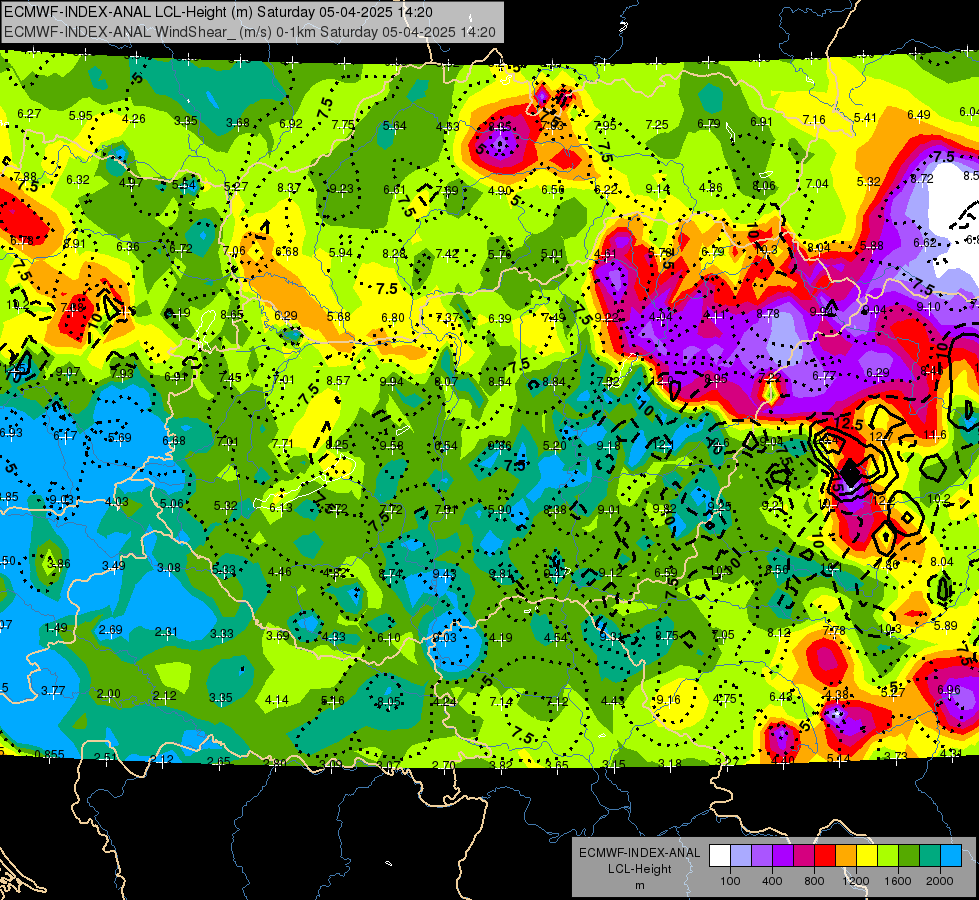Click the WindShear_ (m/s) 0-1km header line
This screenshot has height=900, width=979.
pyautogui.click(x=250, y=32)
